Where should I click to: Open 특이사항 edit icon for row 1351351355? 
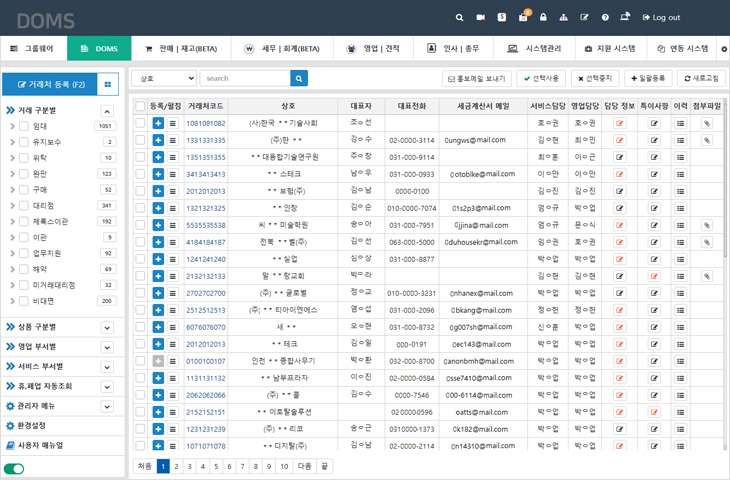pyautogui.click(x=654, y=157)
